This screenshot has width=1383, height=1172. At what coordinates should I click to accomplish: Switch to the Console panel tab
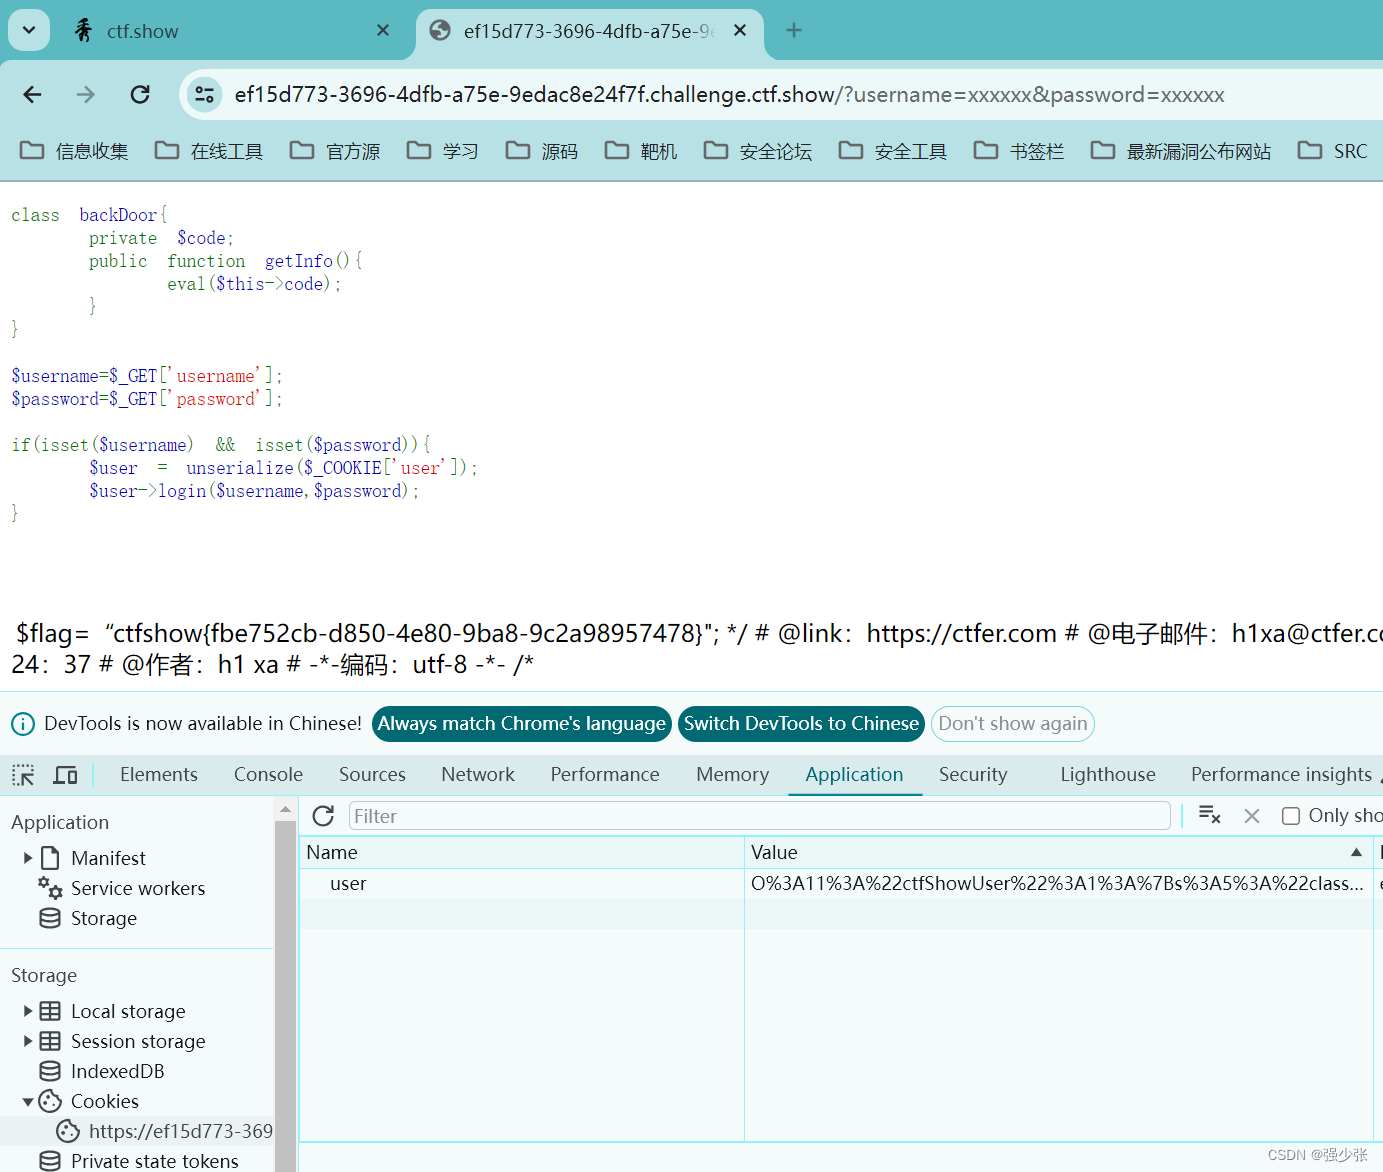[268, 775]
